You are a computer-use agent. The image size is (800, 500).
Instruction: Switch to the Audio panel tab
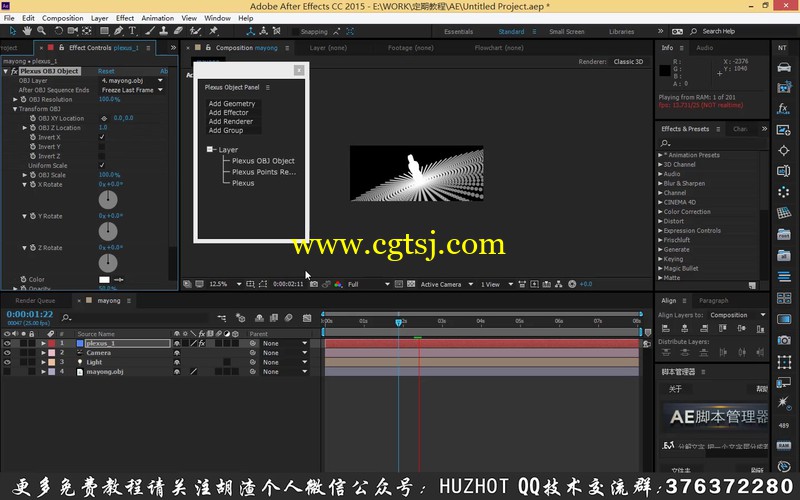pyautogui.click(x=705, y=47)
